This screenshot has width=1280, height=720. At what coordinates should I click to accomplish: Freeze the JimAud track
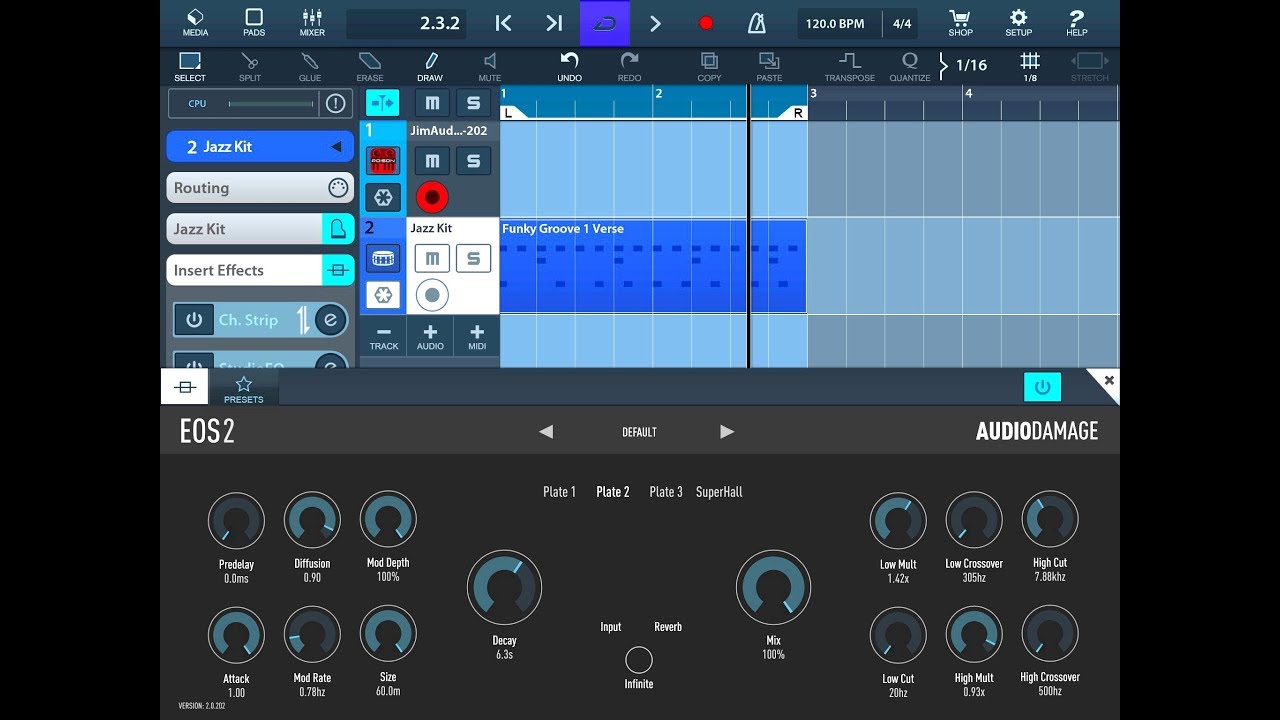coord(383,197)
